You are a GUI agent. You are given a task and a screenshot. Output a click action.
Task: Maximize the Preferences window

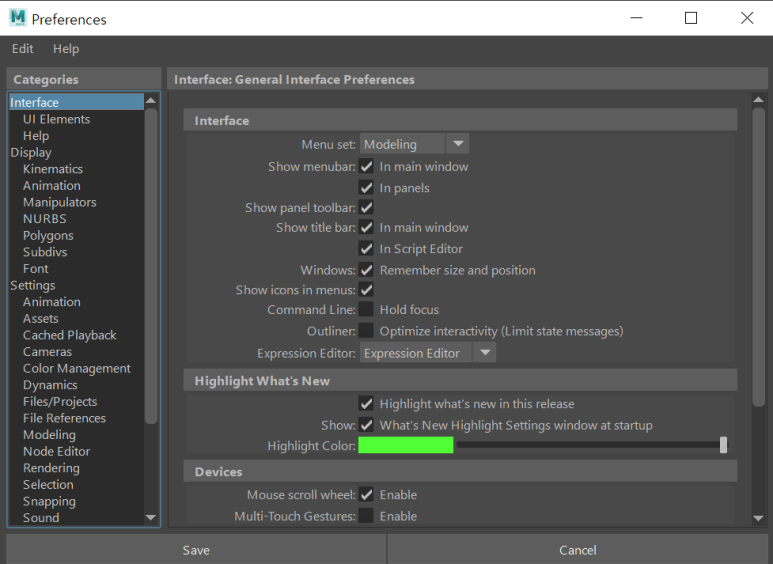pyautogui.click(x=691, y=18)
